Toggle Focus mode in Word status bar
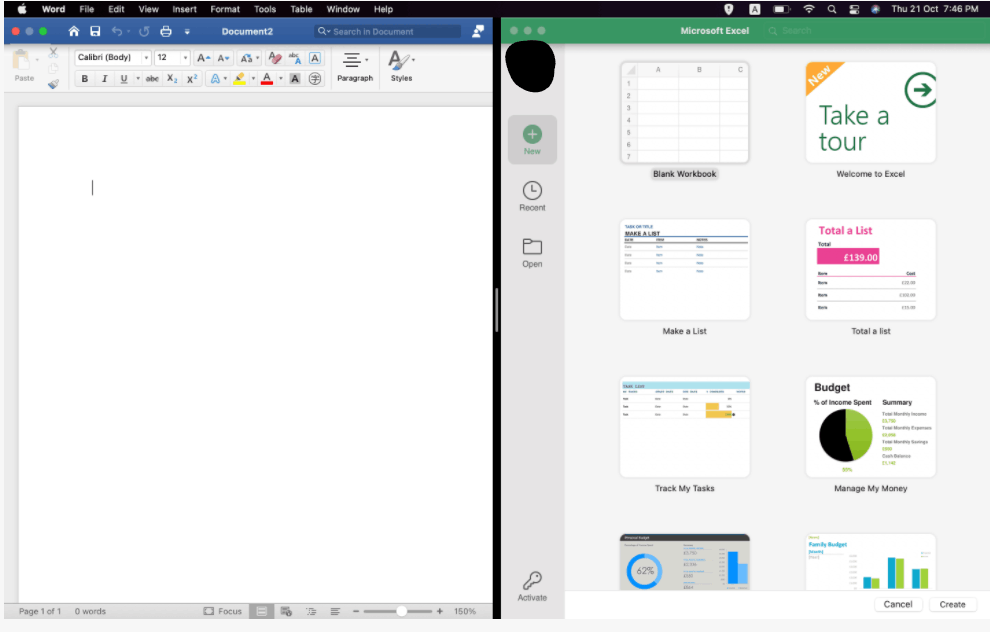The height and width of the screenshot is (632, 990). coord(223,611)
